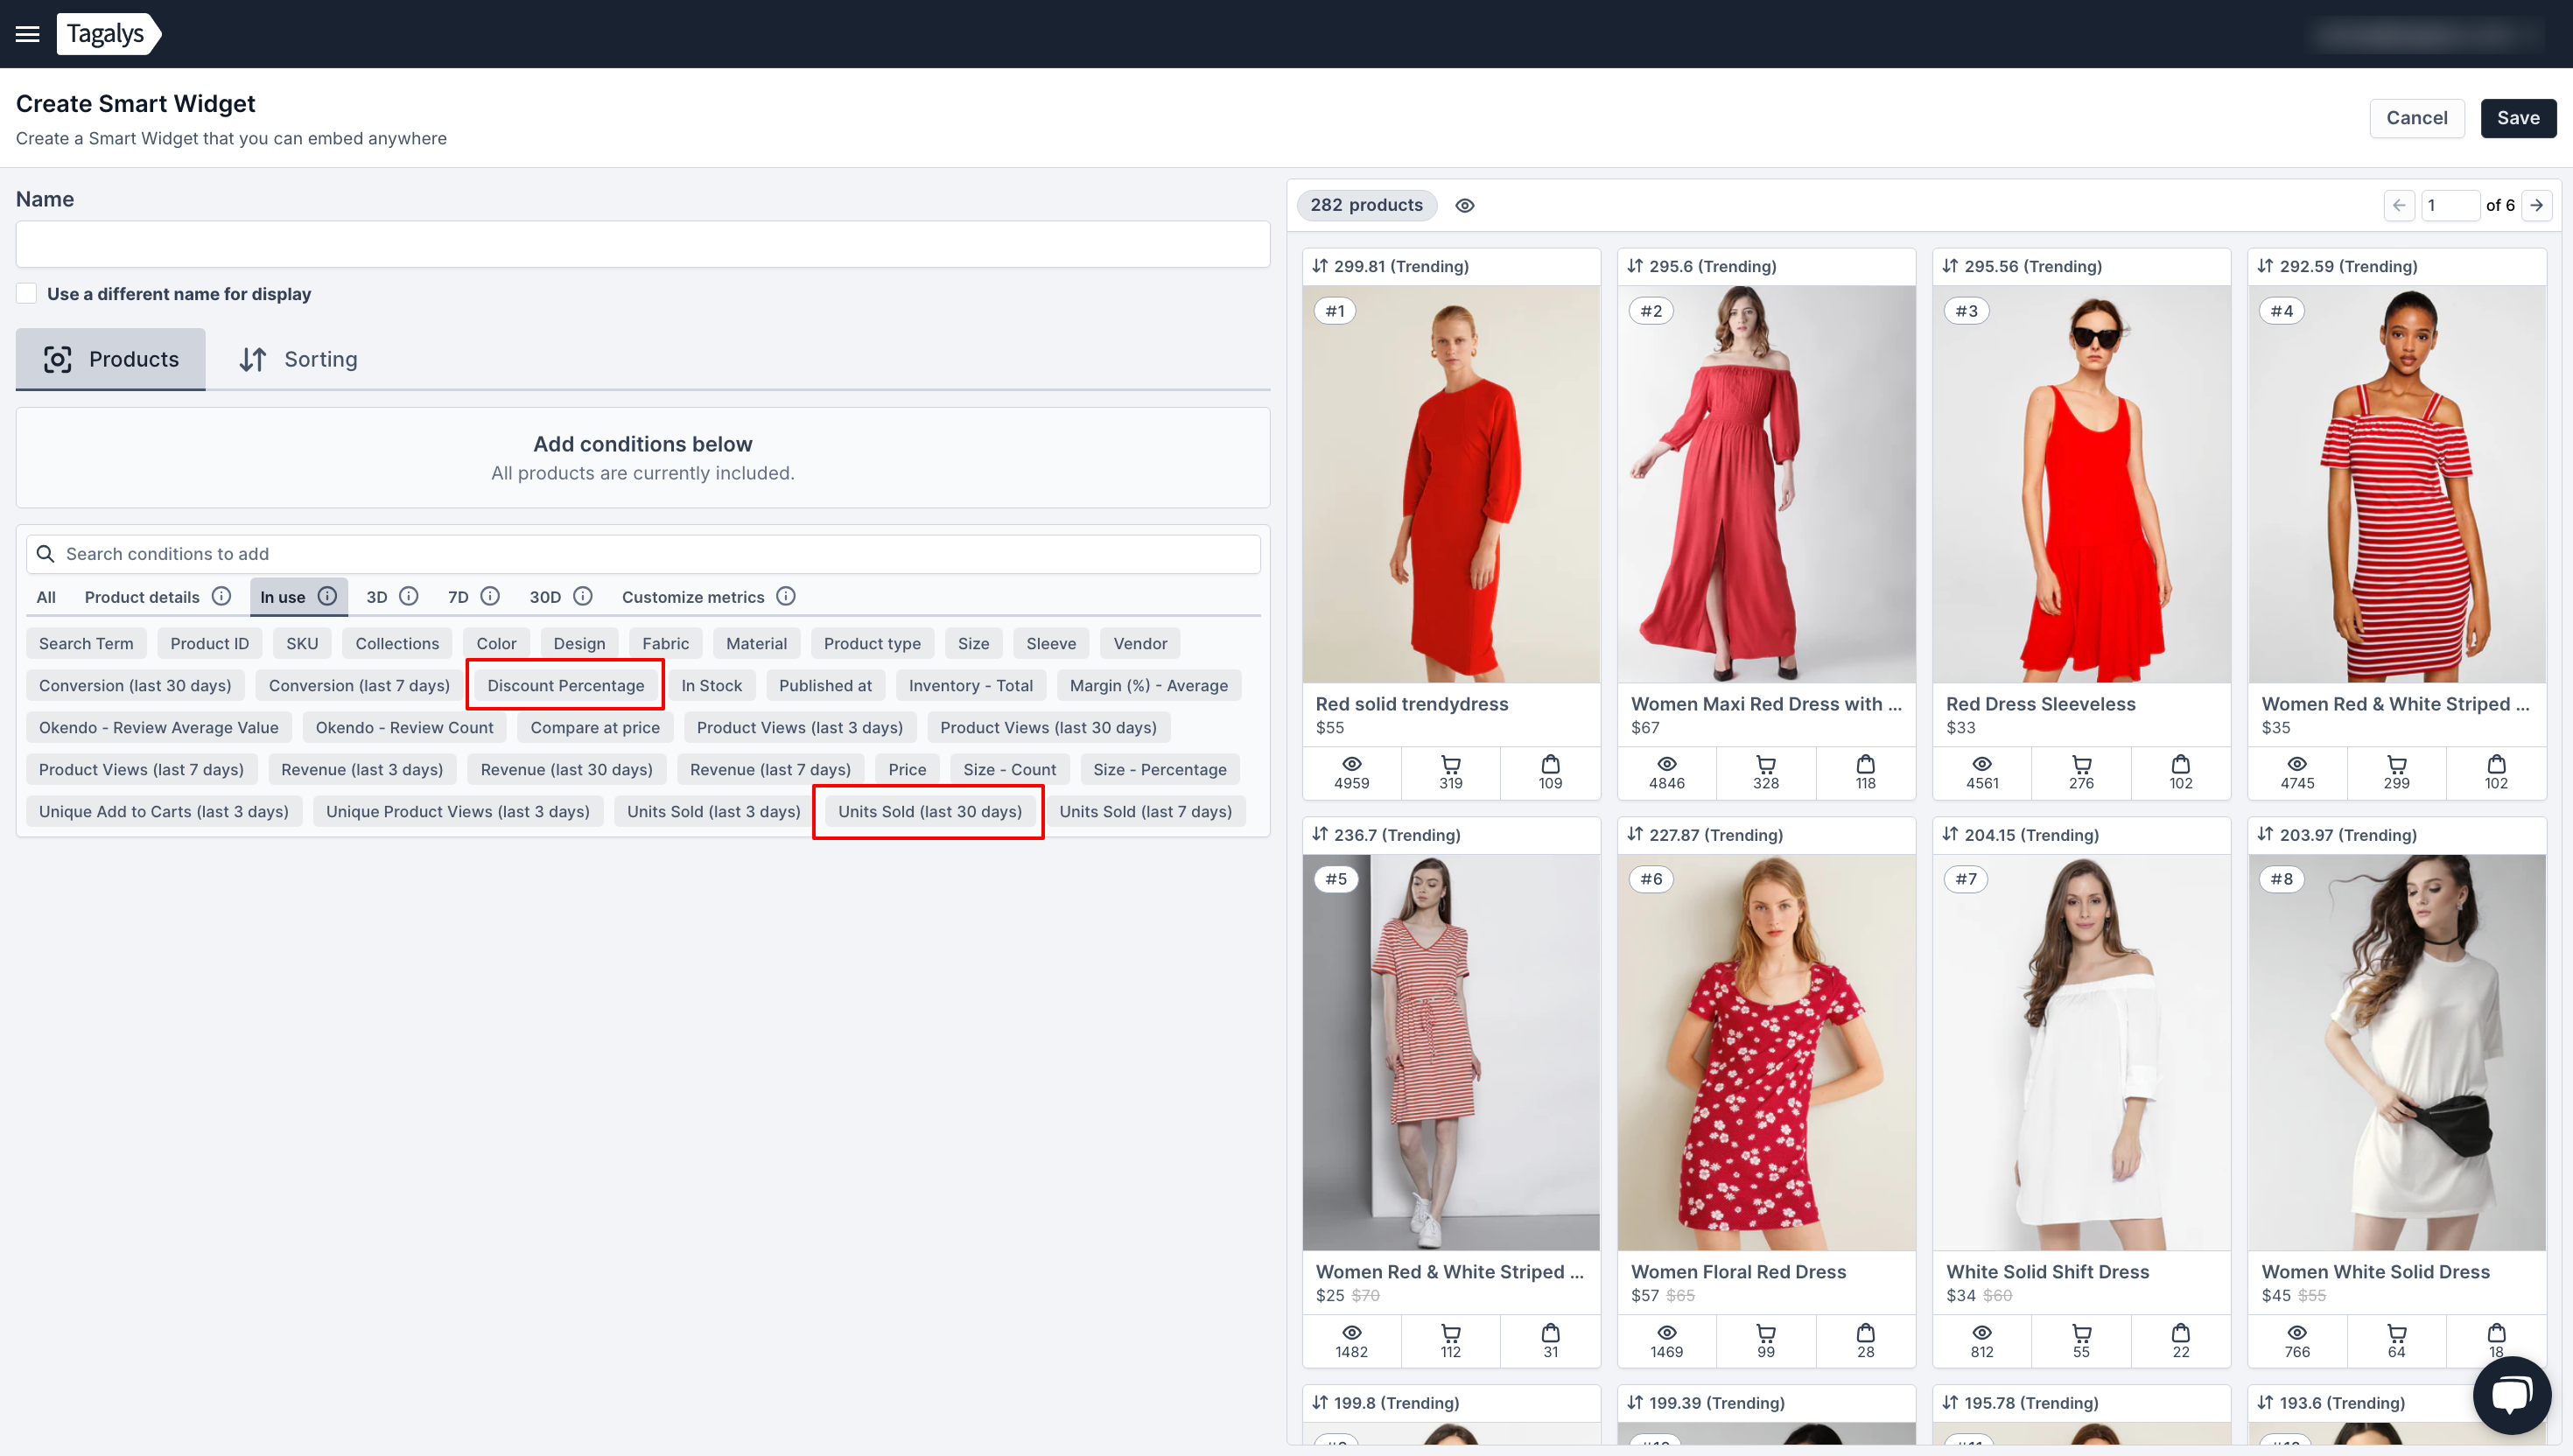Open Red solid trendydress product image

[x=1450, y=484]
